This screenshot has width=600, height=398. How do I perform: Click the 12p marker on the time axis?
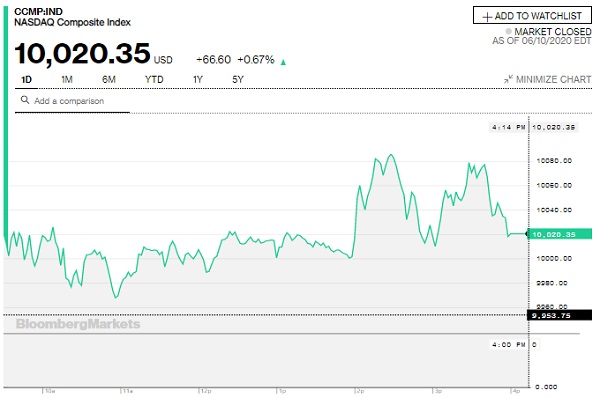point(205,391)
